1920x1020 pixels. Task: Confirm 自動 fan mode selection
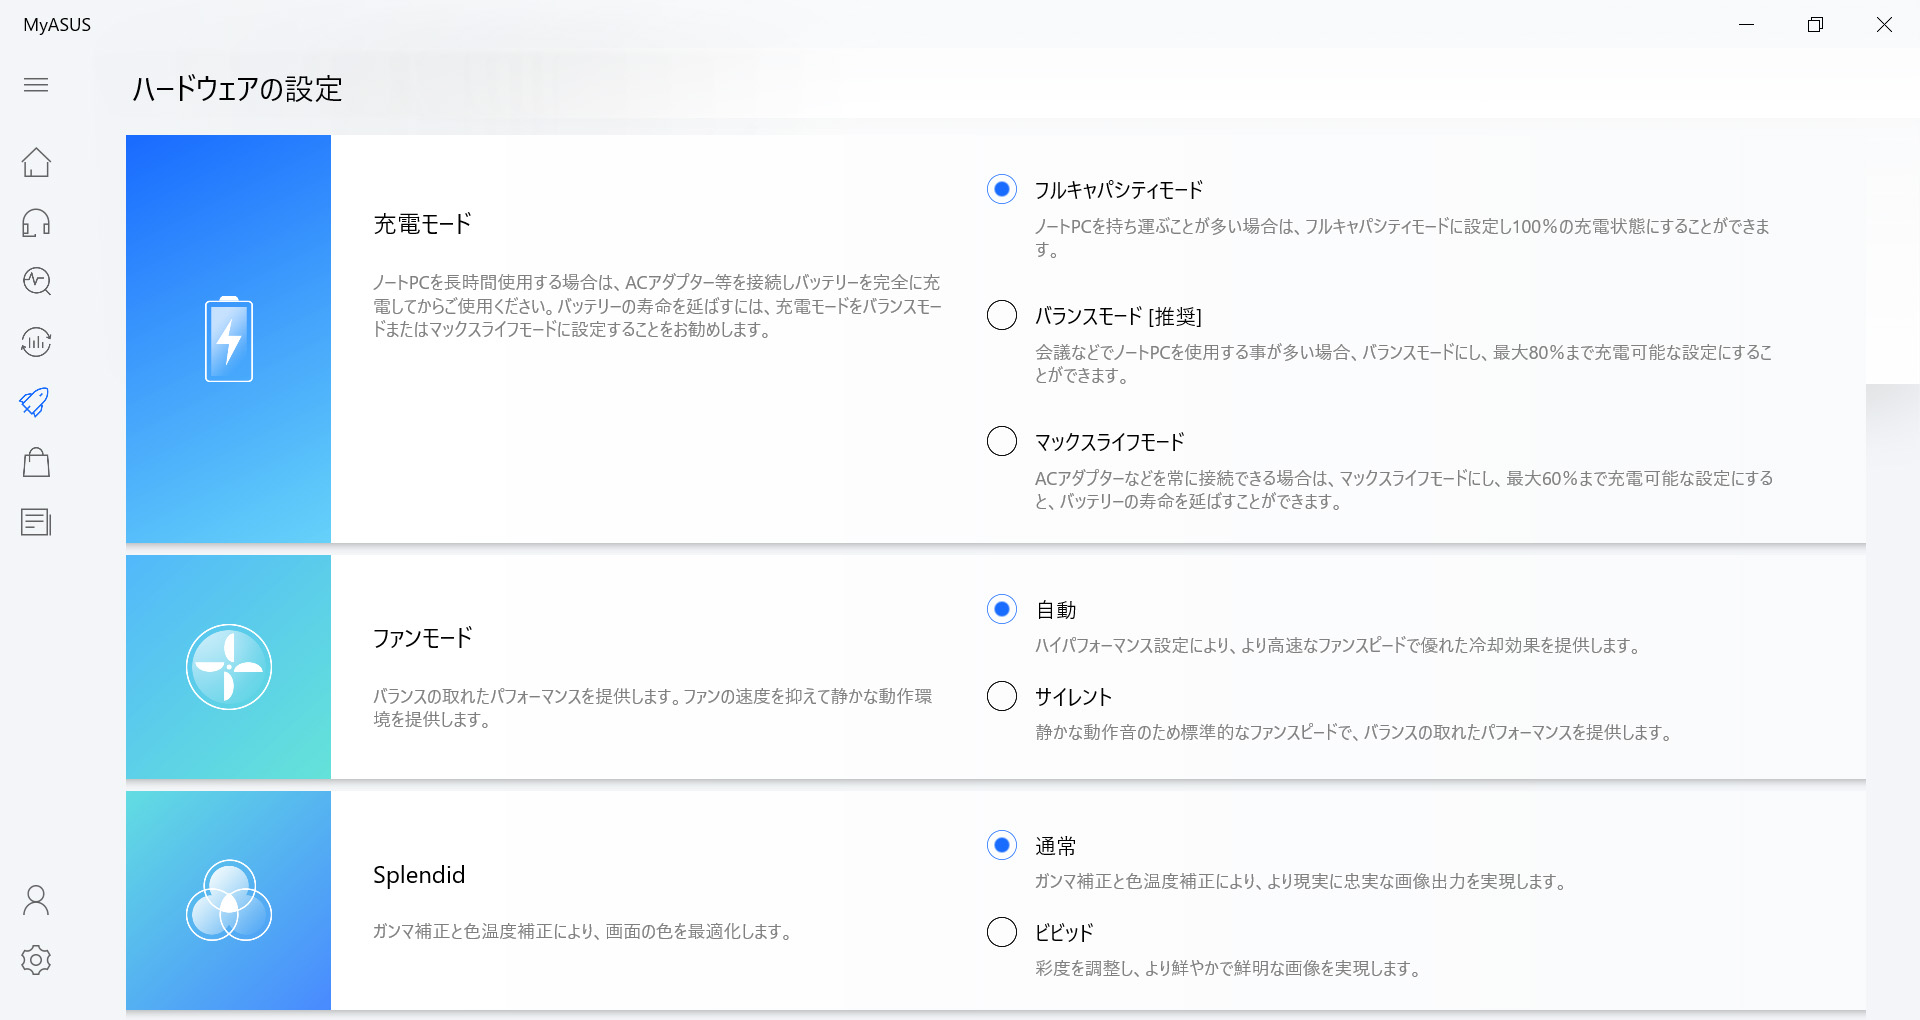click(1001, 609)
